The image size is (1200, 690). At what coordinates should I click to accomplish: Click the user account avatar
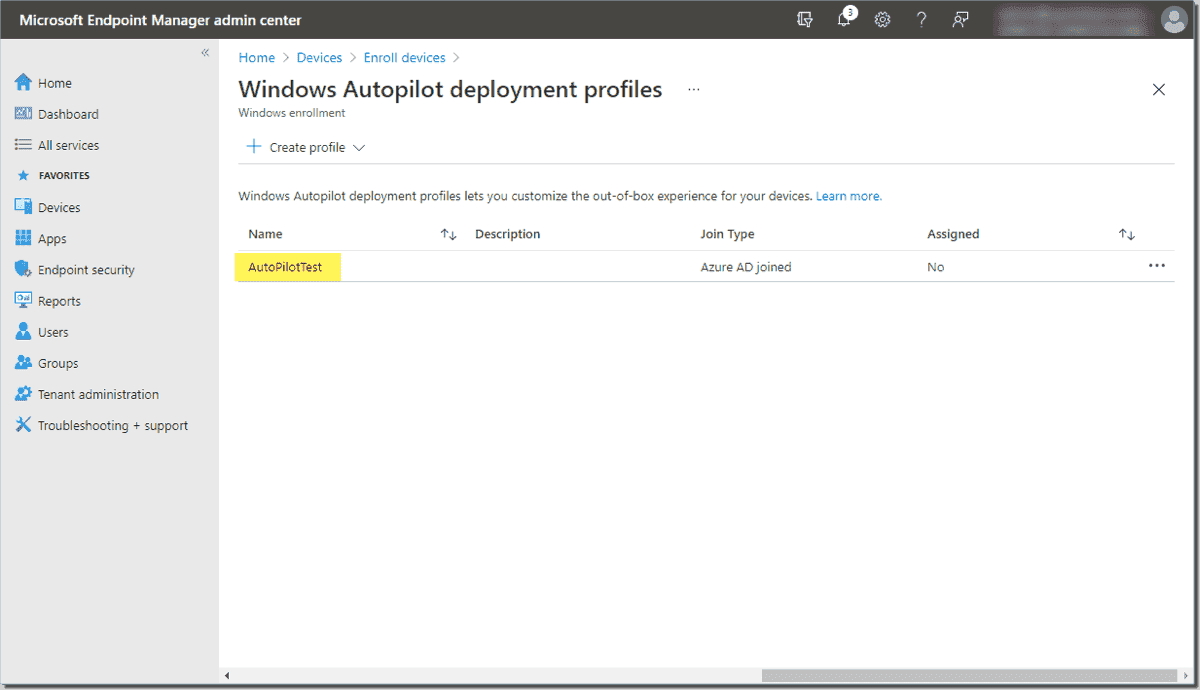1173,20
